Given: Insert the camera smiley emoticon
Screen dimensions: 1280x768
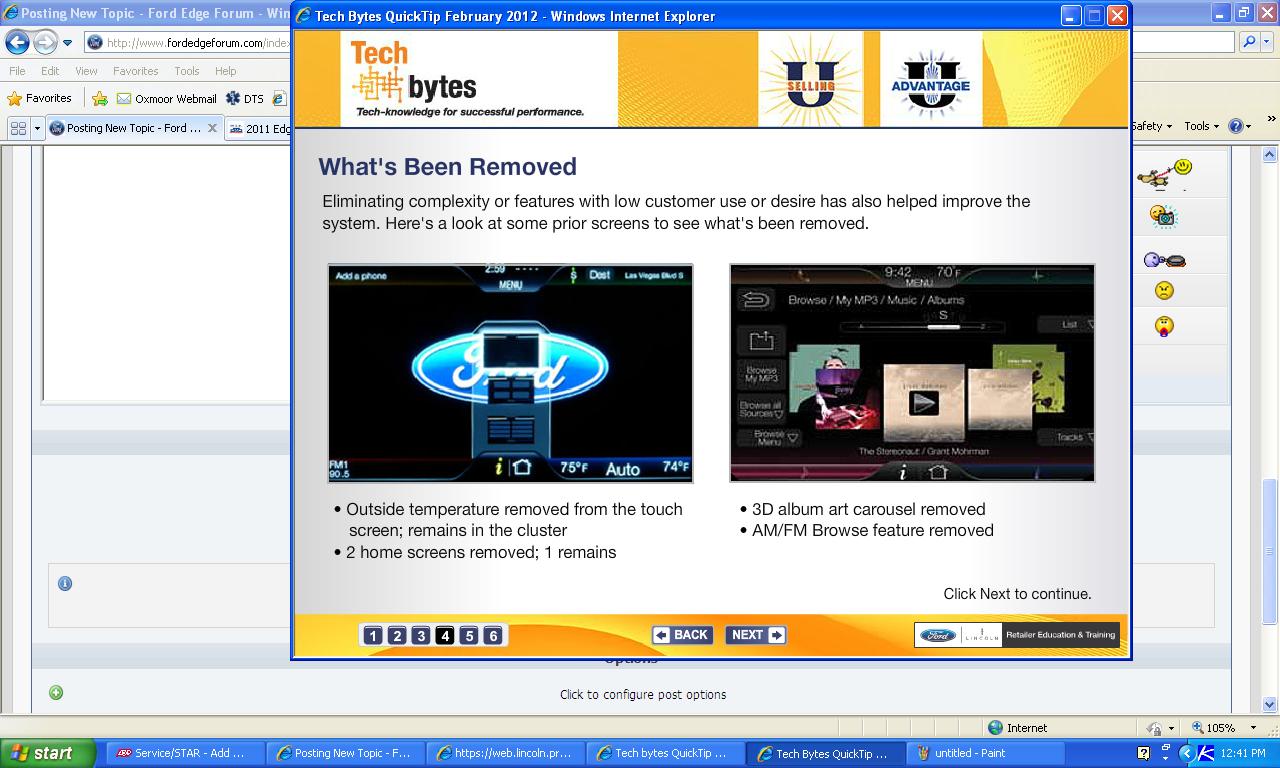Looking at the screenshot, I should (x=1164, y=216).
